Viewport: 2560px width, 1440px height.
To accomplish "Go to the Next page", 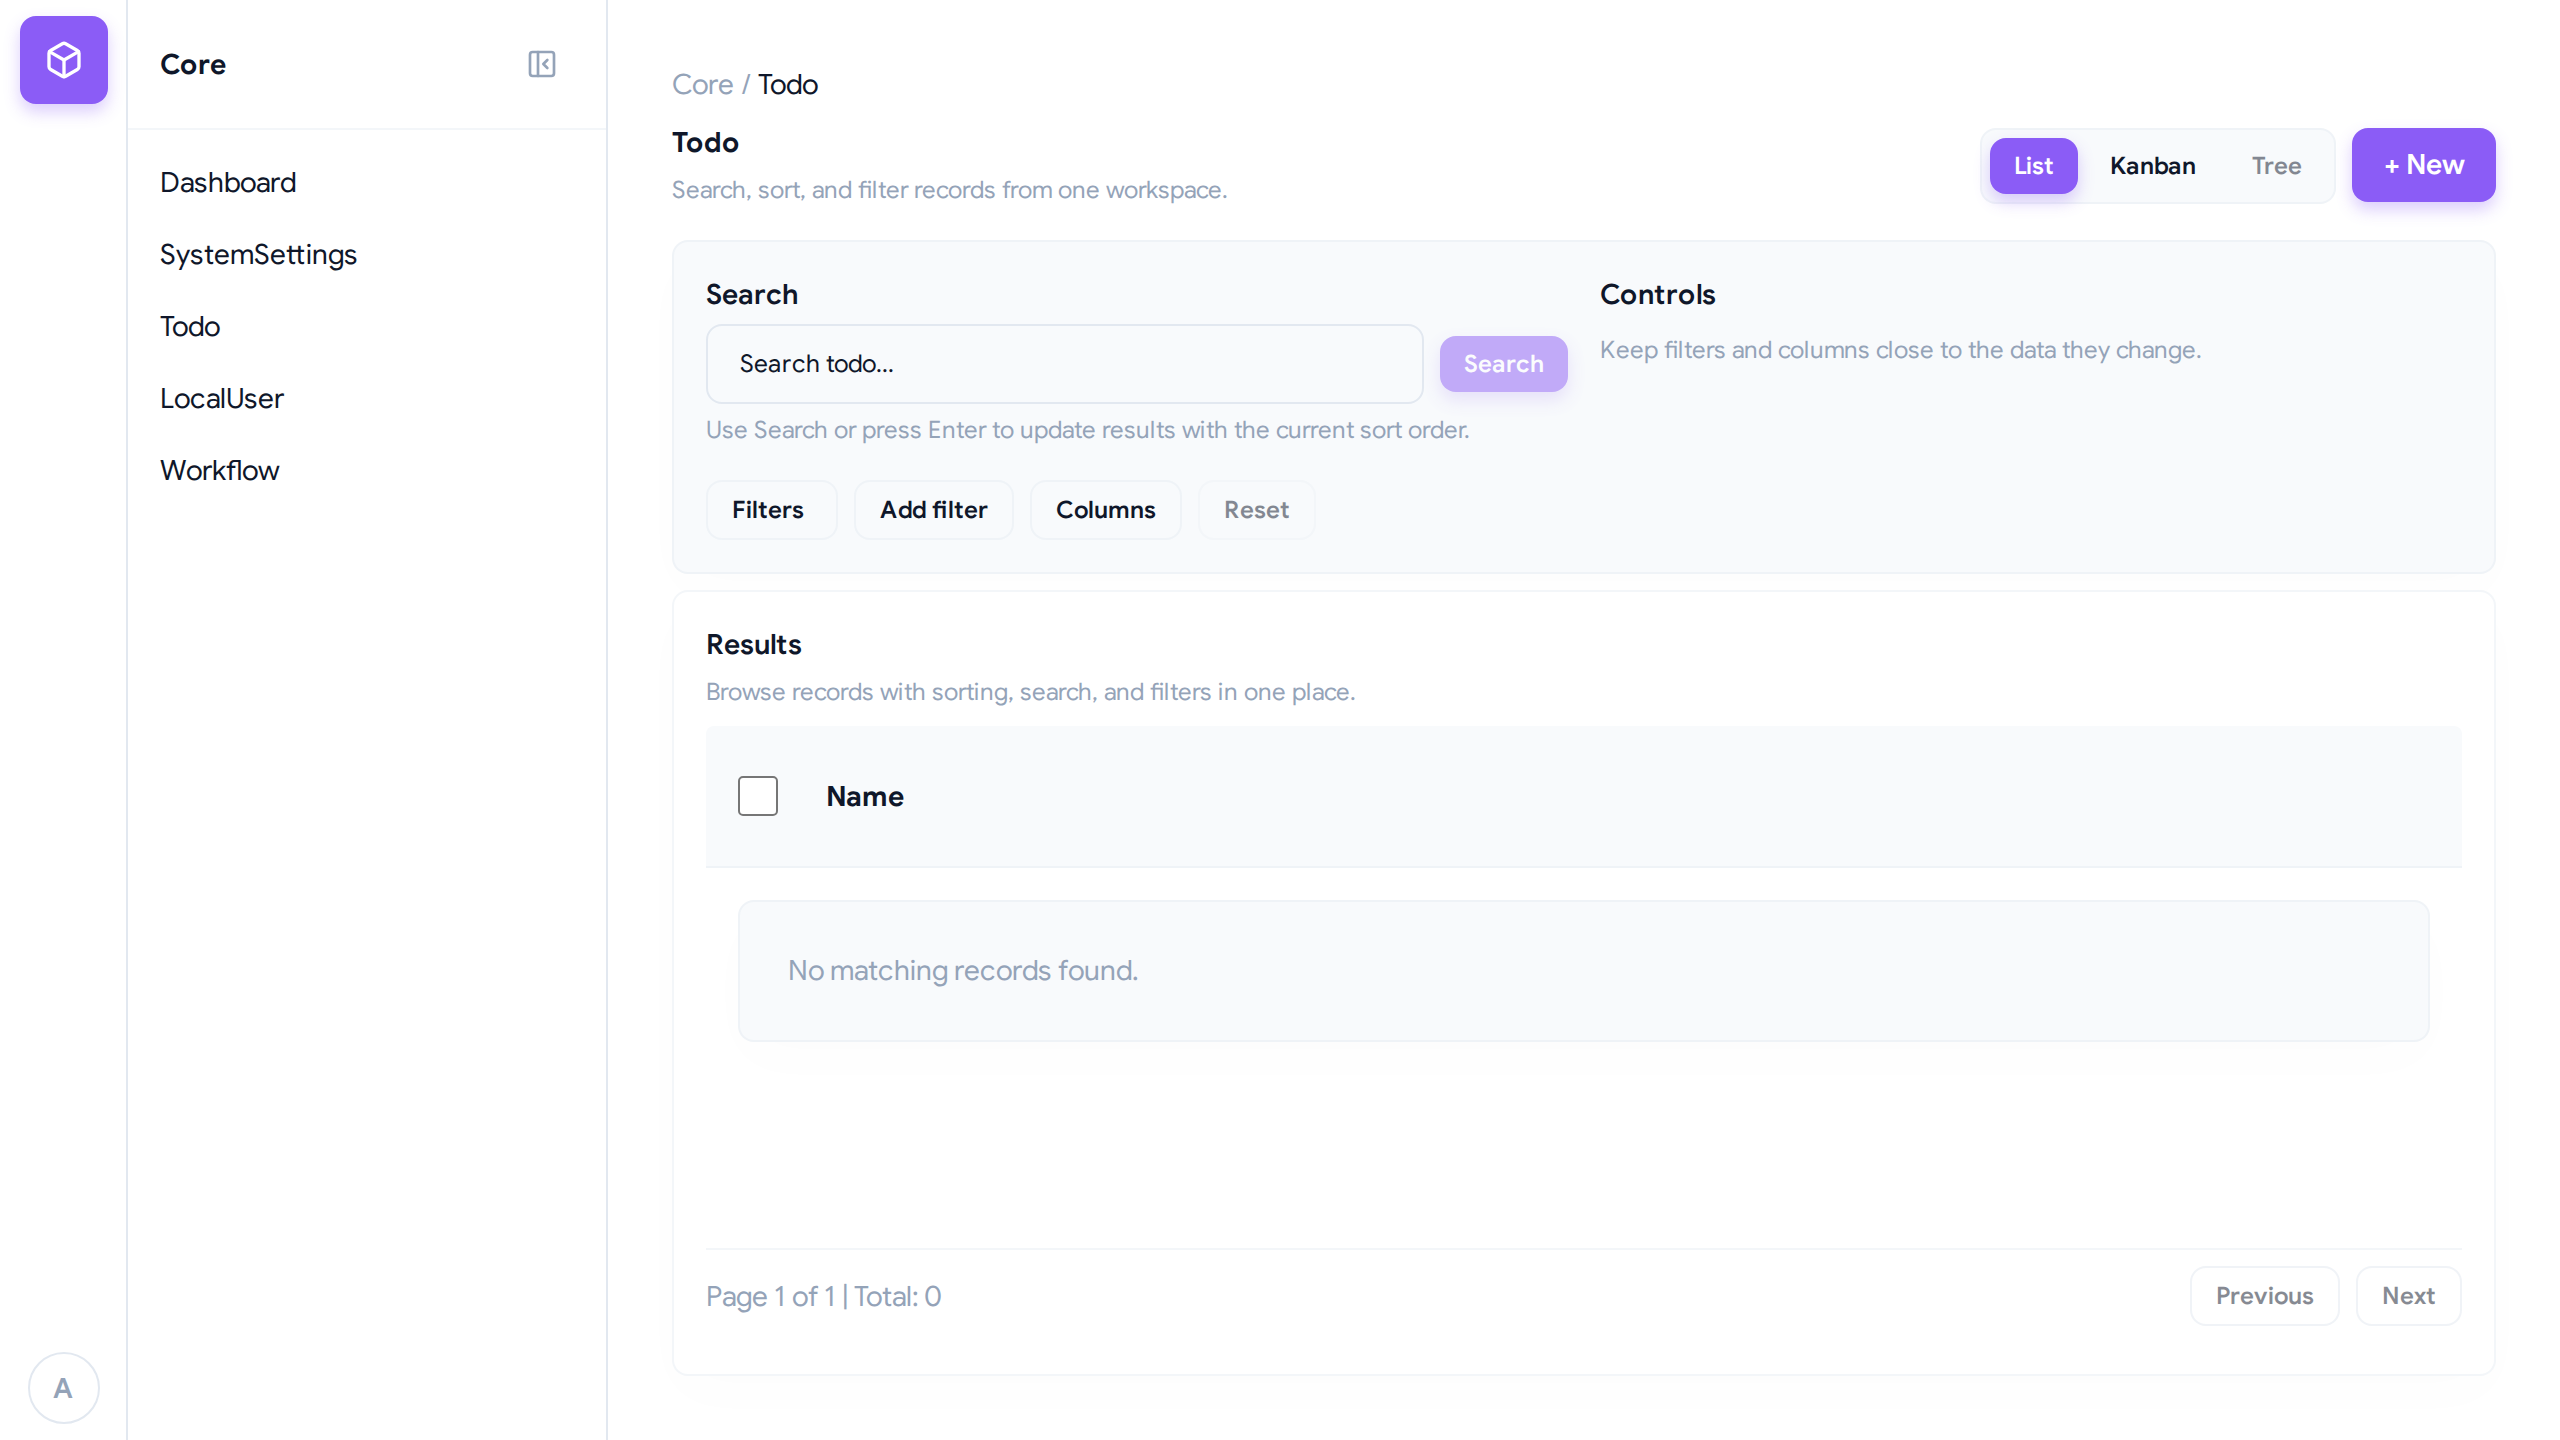I will point(2408,1296).
